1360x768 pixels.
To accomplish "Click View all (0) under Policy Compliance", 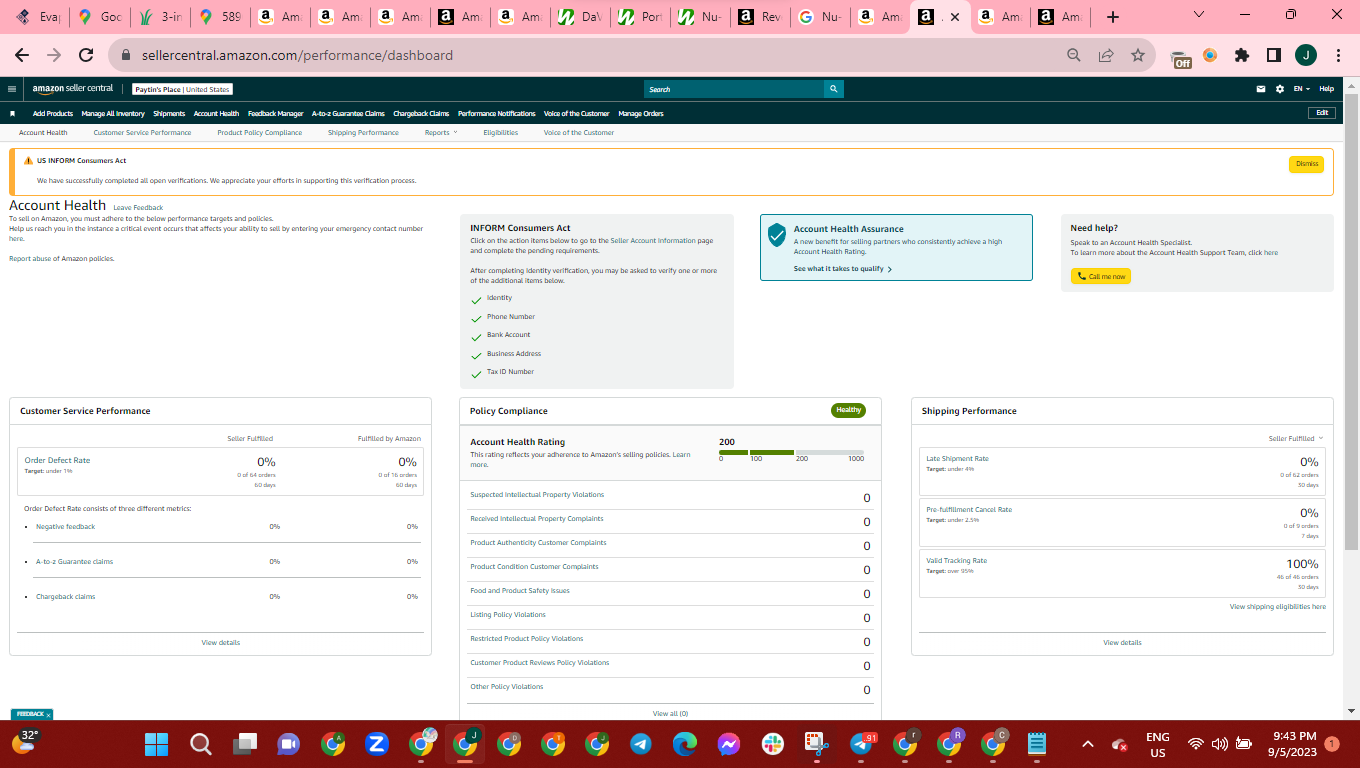I will (670, 714).
